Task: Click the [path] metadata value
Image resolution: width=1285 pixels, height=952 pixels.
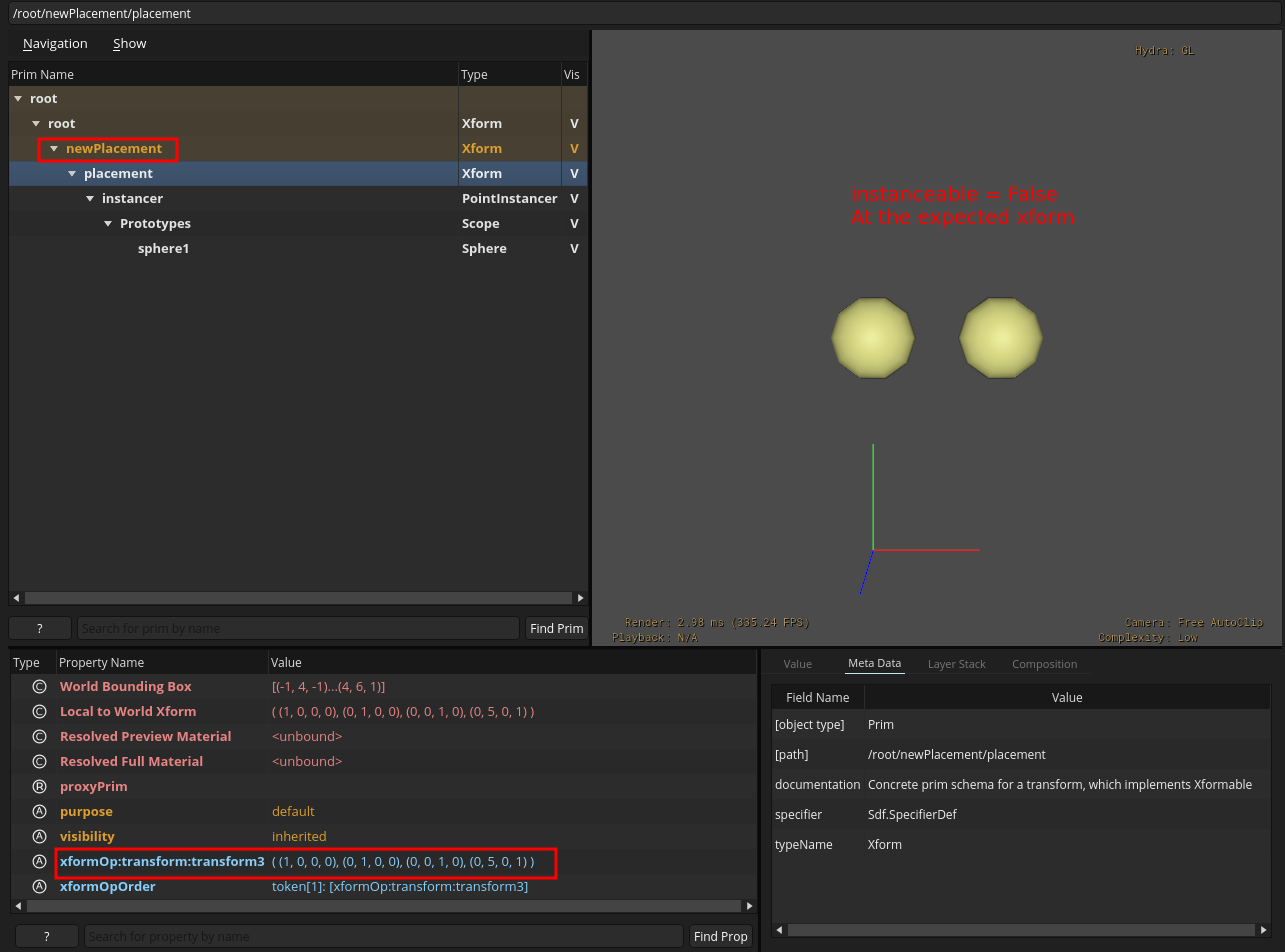Action: [x=956, y=755]
